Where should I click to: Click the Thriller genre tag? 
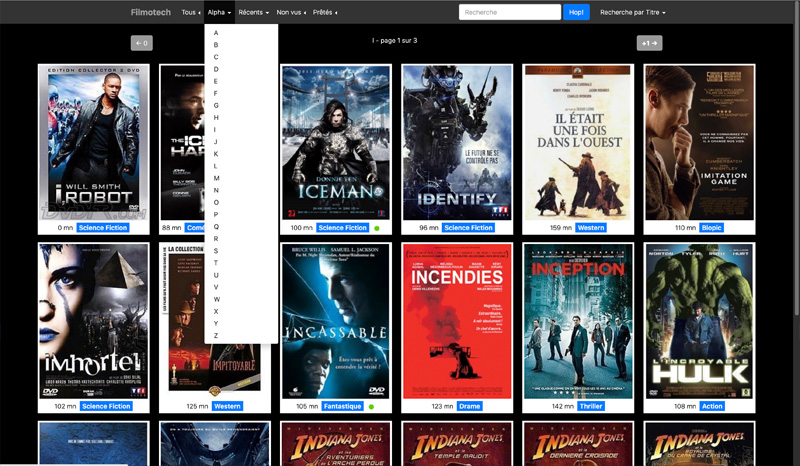[591, 406]
